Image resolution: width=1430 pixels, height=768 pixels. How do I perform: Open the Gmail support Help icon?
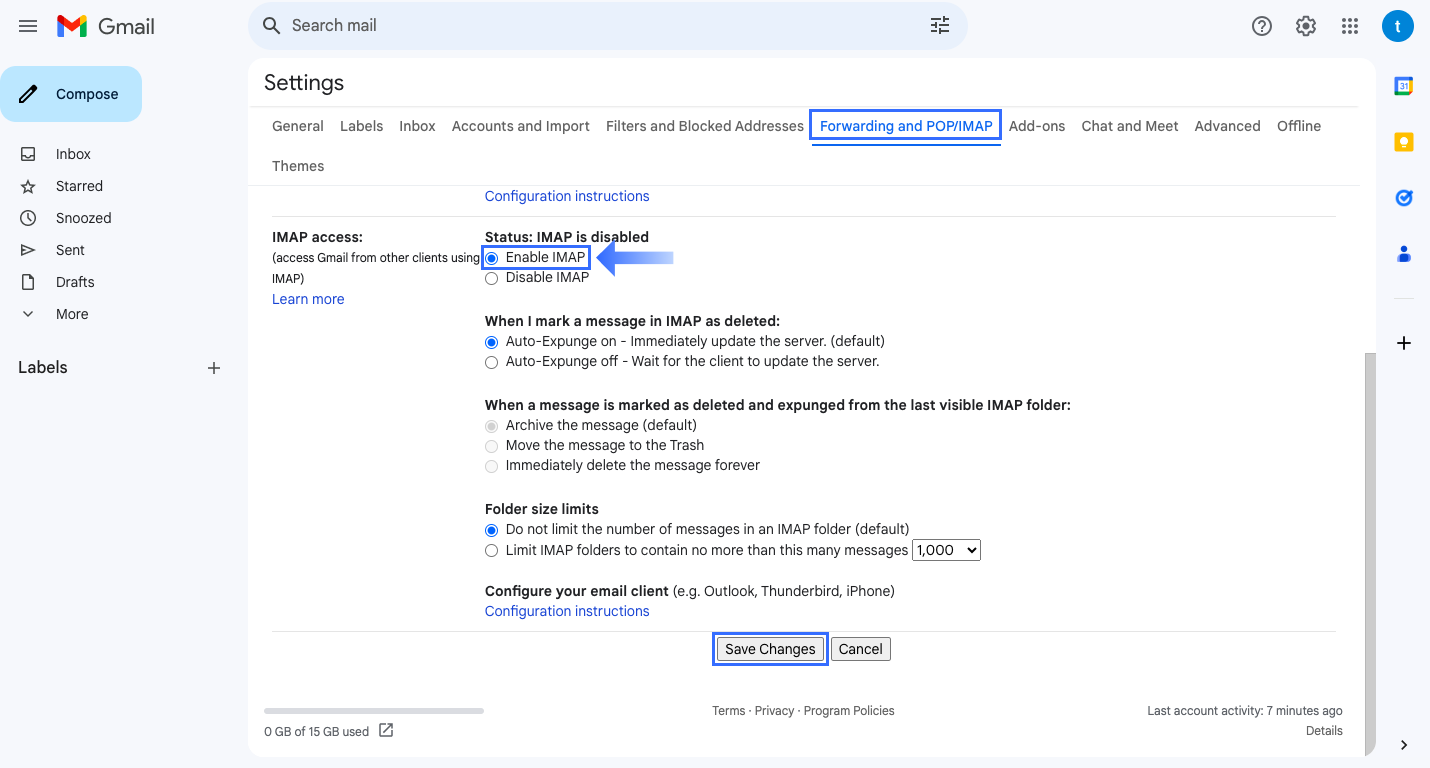tap(1261, 26)
